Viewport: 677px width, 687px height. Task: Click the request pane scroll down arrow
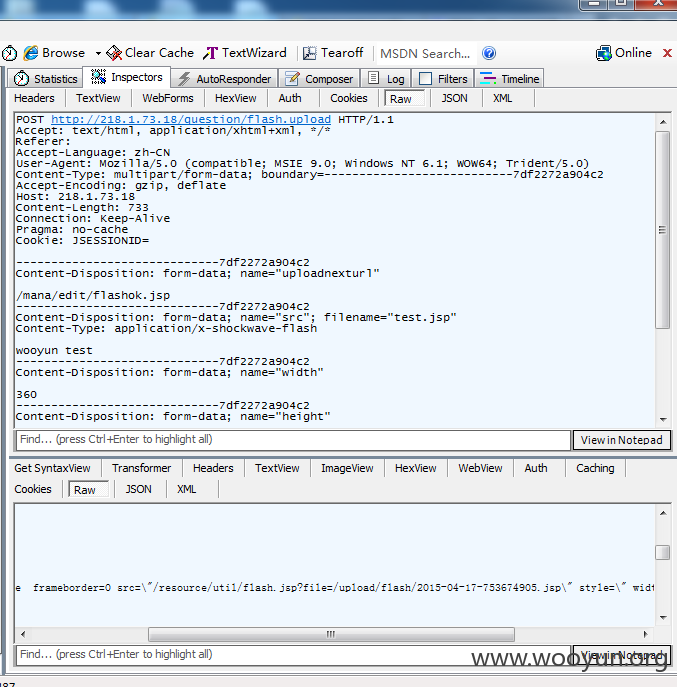coord(663,419)
